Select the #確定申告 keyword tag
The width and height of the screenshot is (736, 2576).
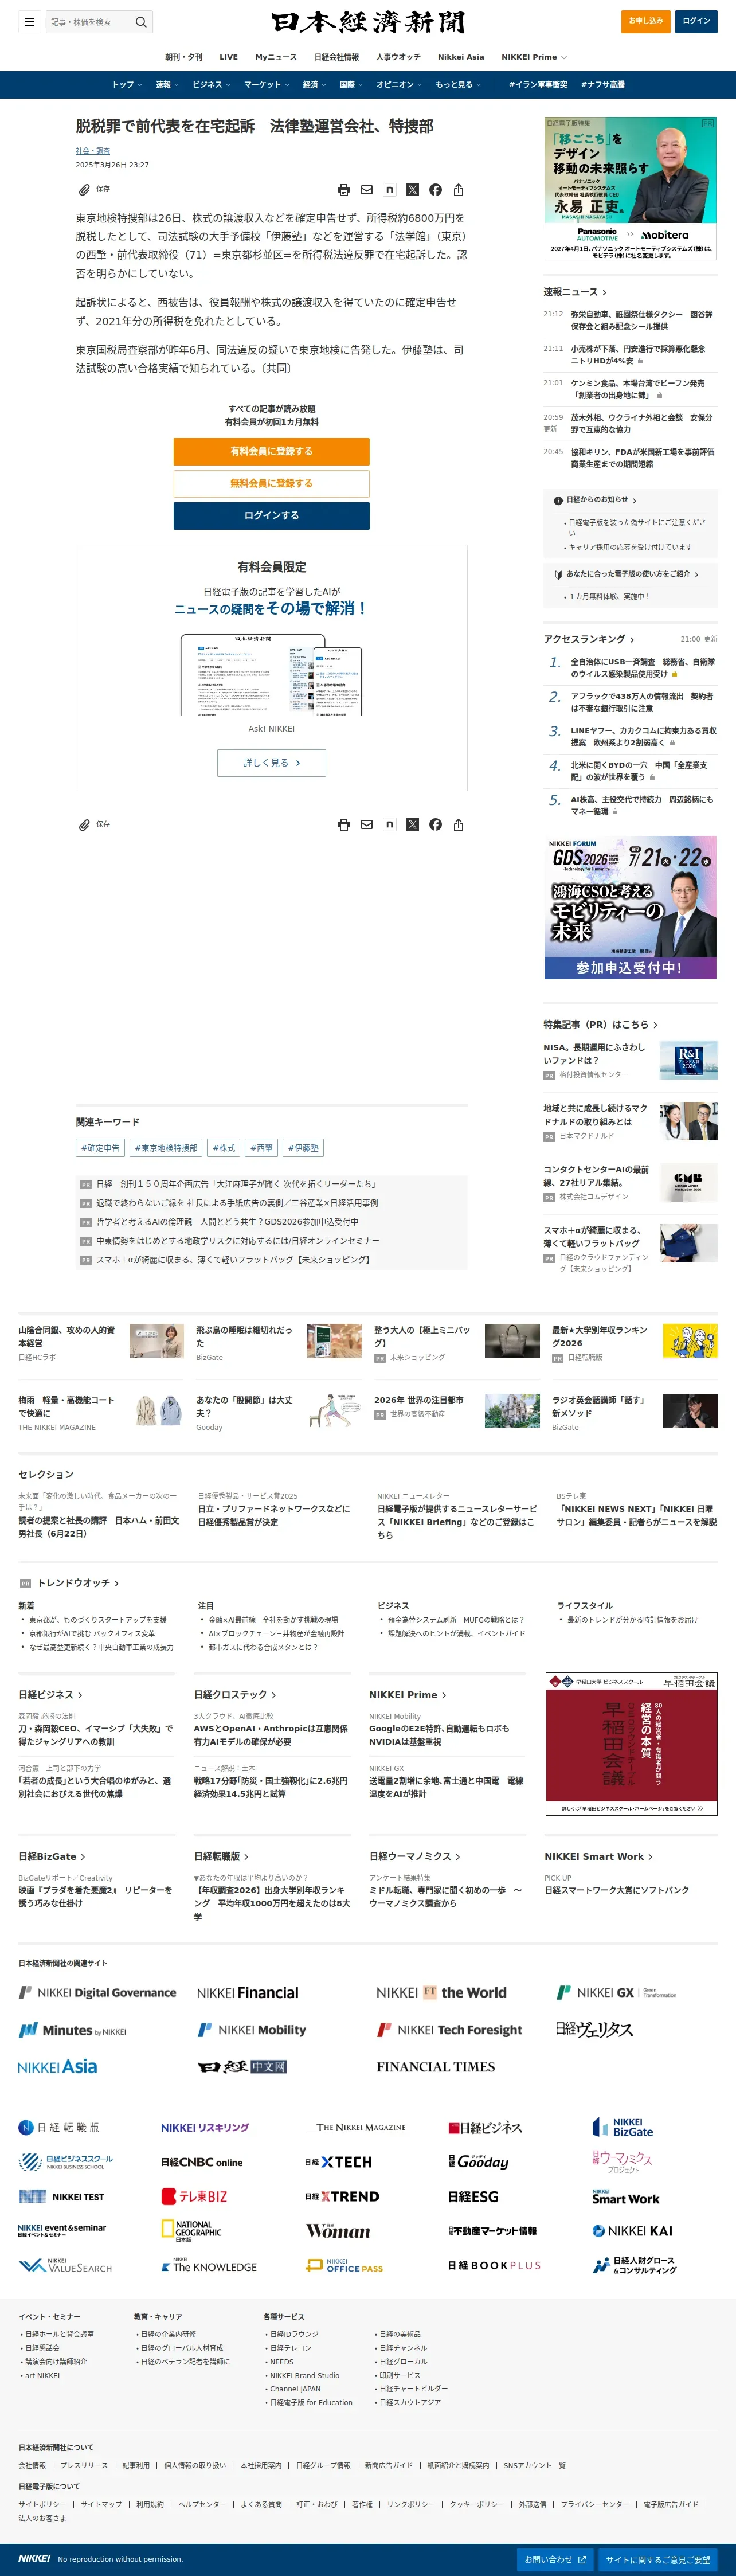100,1148
